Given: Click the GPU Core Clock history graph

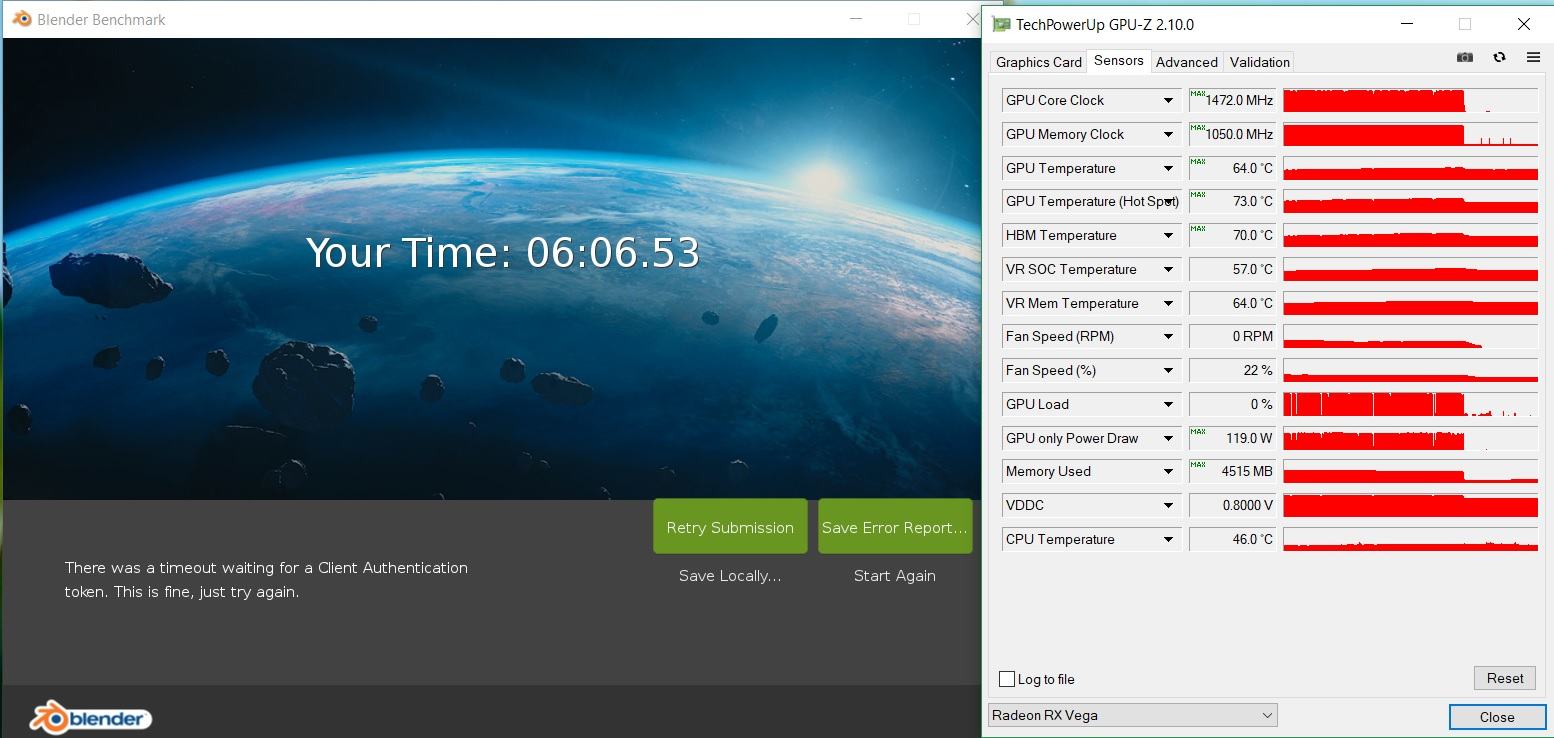Looking at the screenshot, I should [1410, 100].
